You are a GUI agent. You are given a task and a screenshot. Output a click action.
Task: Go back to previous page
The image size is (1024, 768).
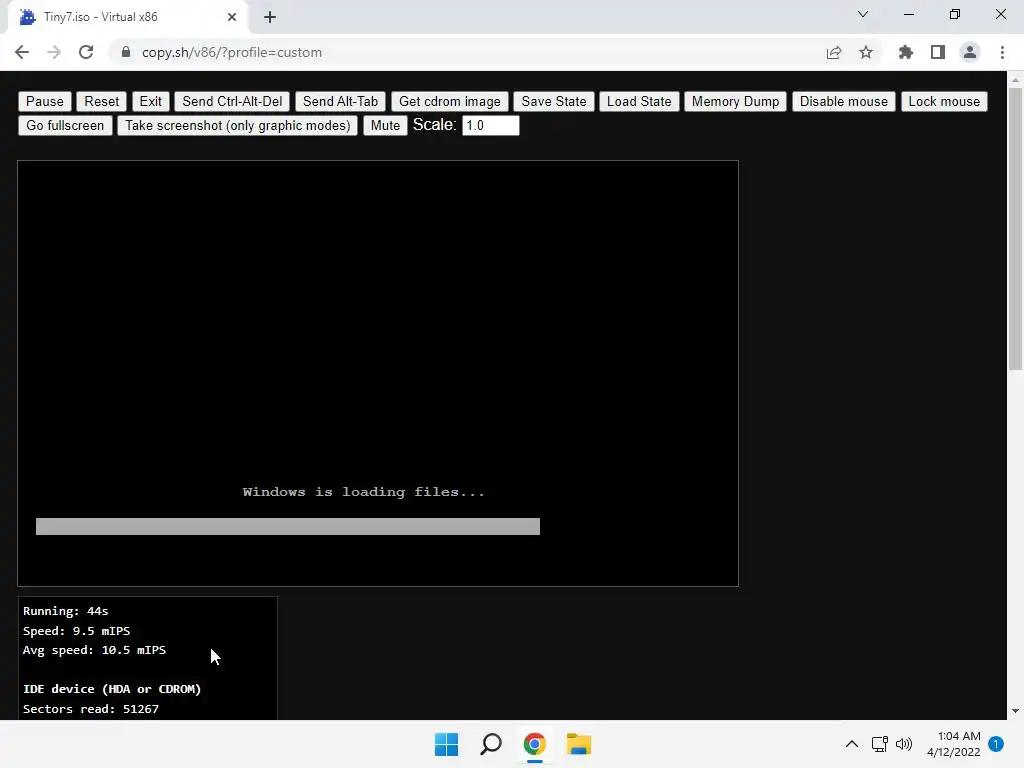coord(22,52)
